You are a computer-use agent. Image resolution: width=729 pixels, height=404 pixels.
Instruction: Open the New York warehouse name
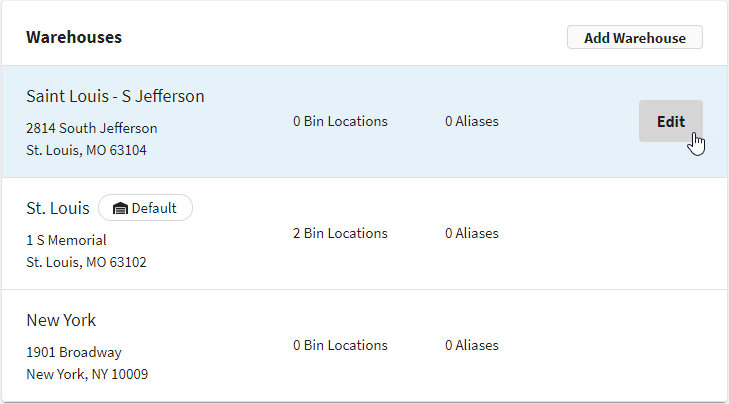pyautogui.click(x=61, y=320)
